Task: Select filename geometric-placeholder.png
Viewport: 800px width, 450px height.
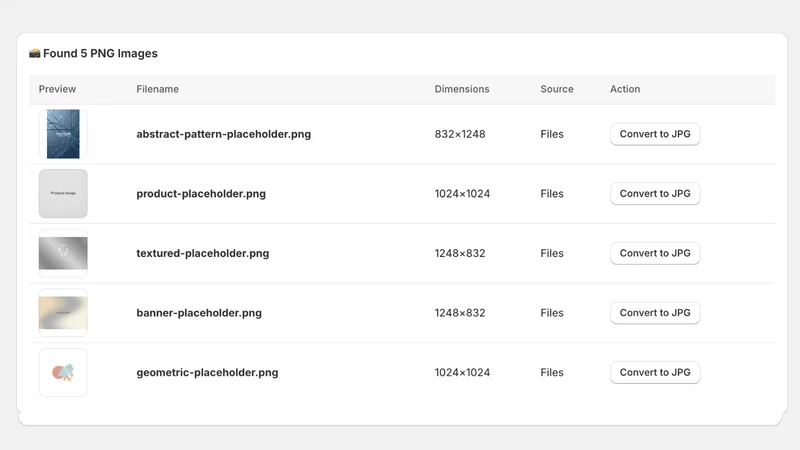Action: [207, 372]
